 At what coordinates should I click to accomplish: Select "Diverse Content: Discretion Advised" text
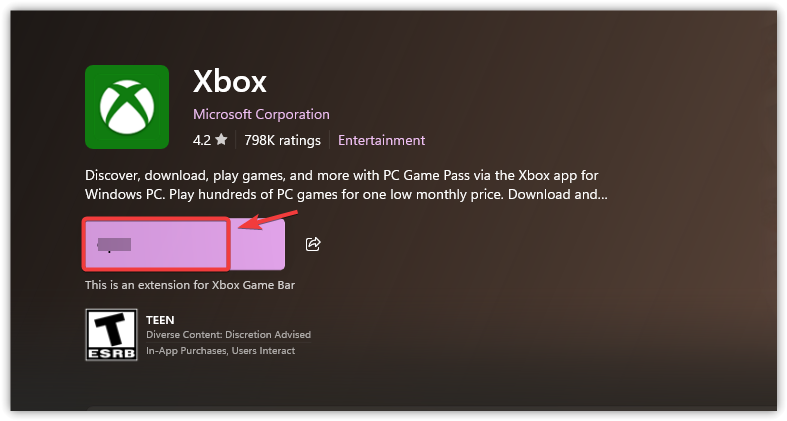pyautogui.click(x=228, y=334)
